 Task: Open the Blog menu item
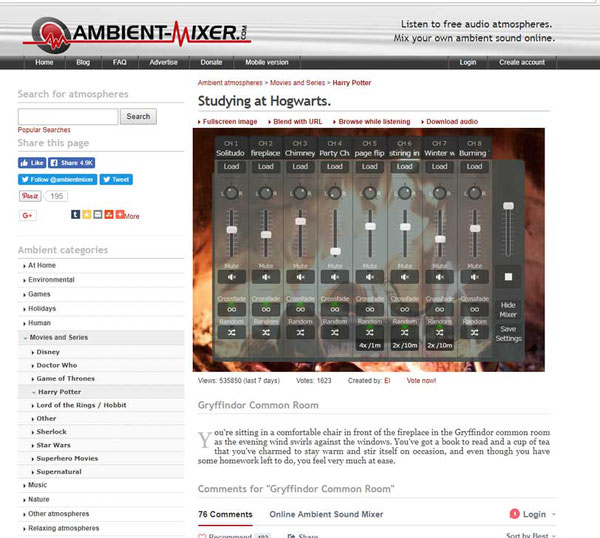(83, 62)
